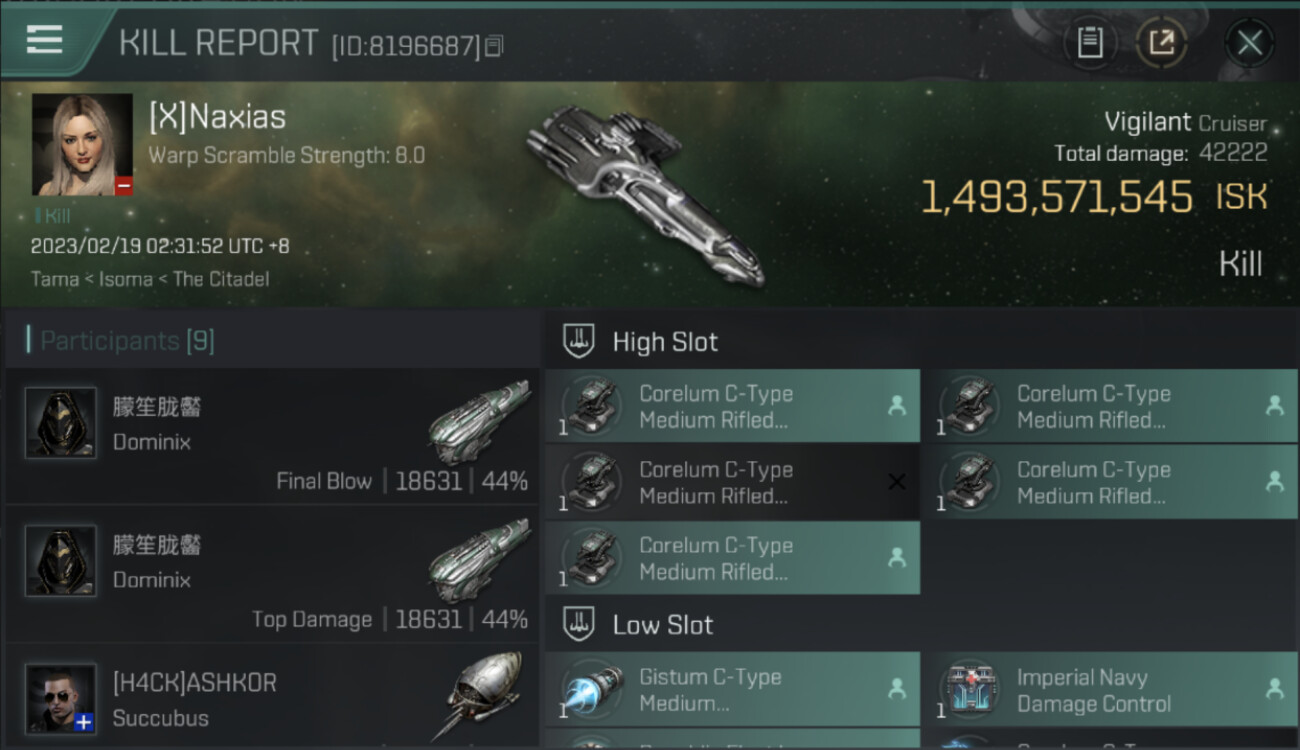This screenshot has height=750, width=1300.
Task: Close the kill report window
Action: point(1249,43)
